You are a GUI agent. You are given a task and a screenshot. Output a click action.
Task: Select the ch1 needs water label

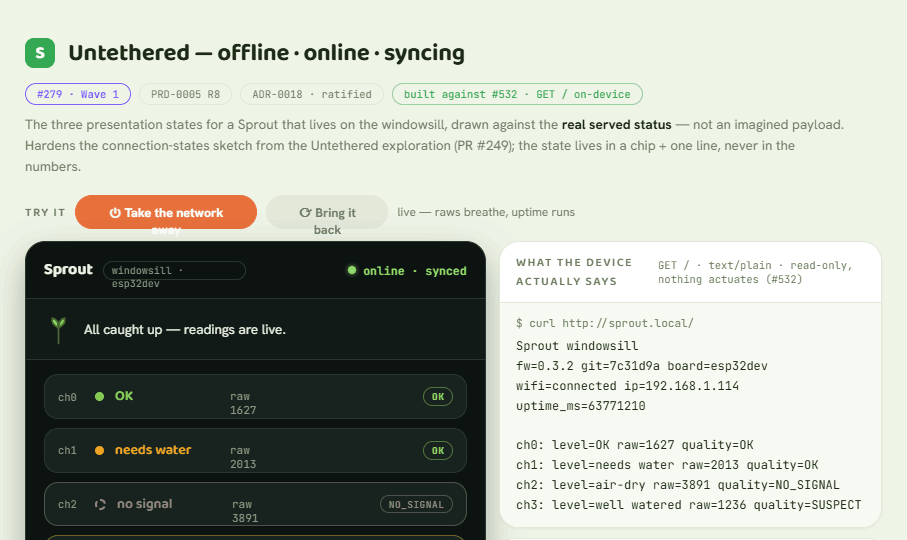[153, 450]
